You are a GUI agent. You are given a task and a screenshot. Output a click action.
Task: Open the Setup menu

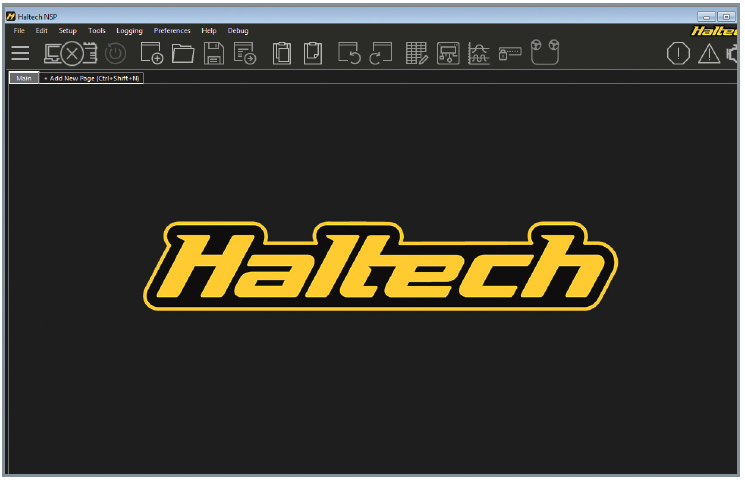coord(67,30)
